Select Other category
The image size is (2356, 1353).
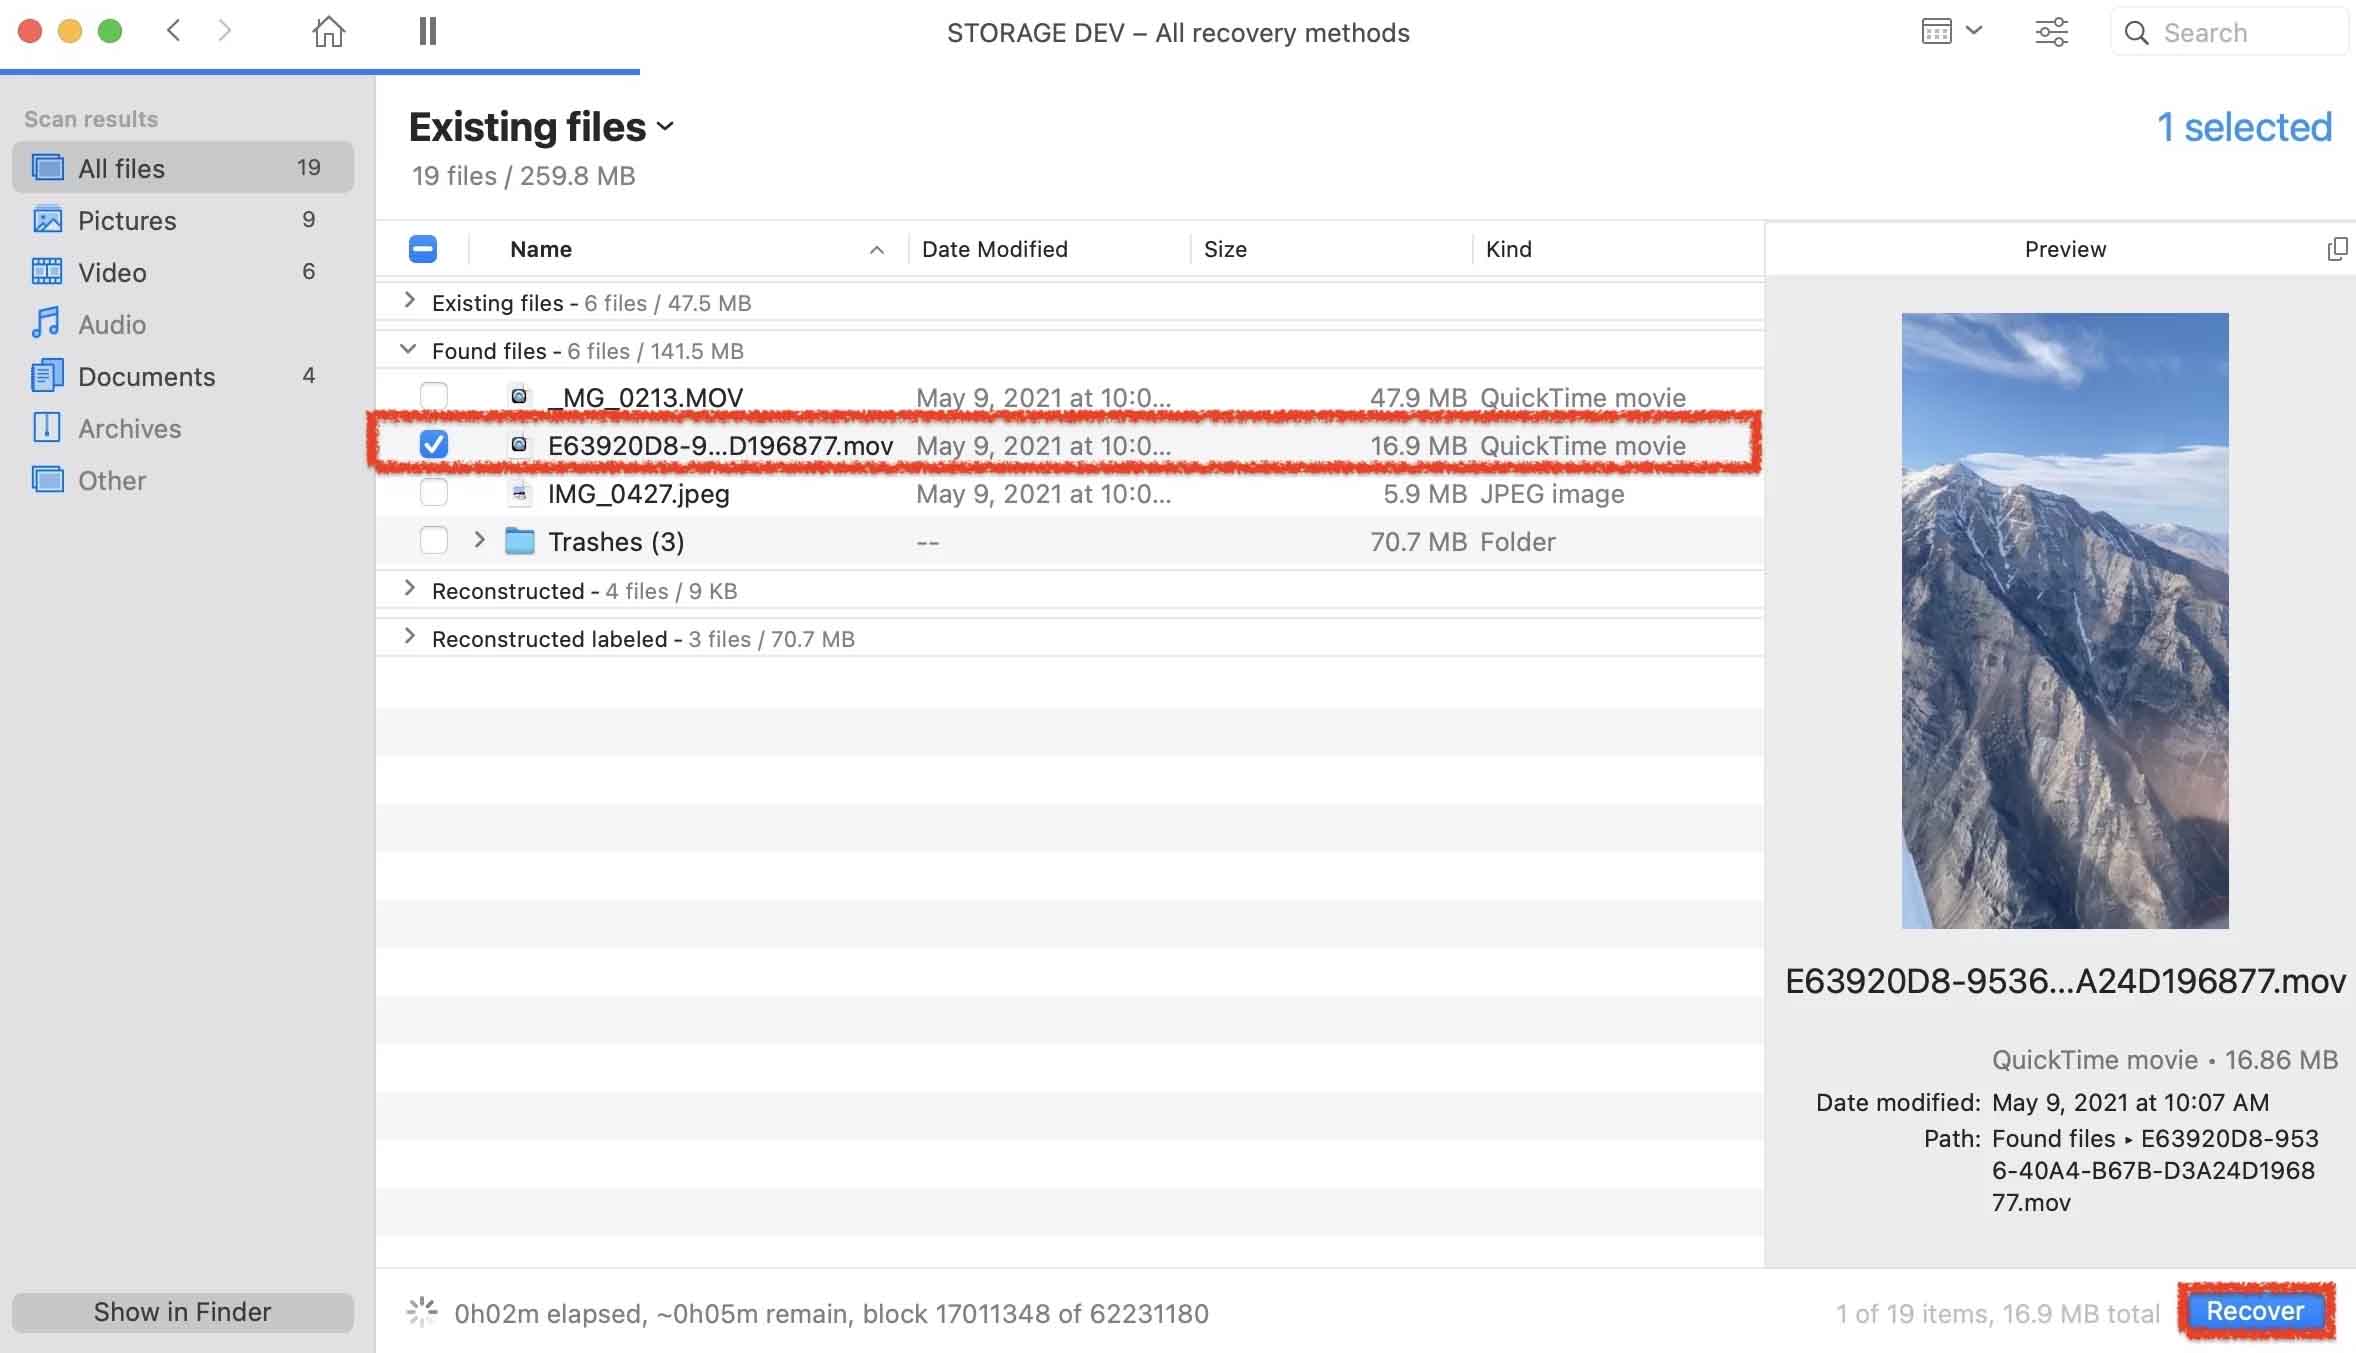[x=183, y=480]
